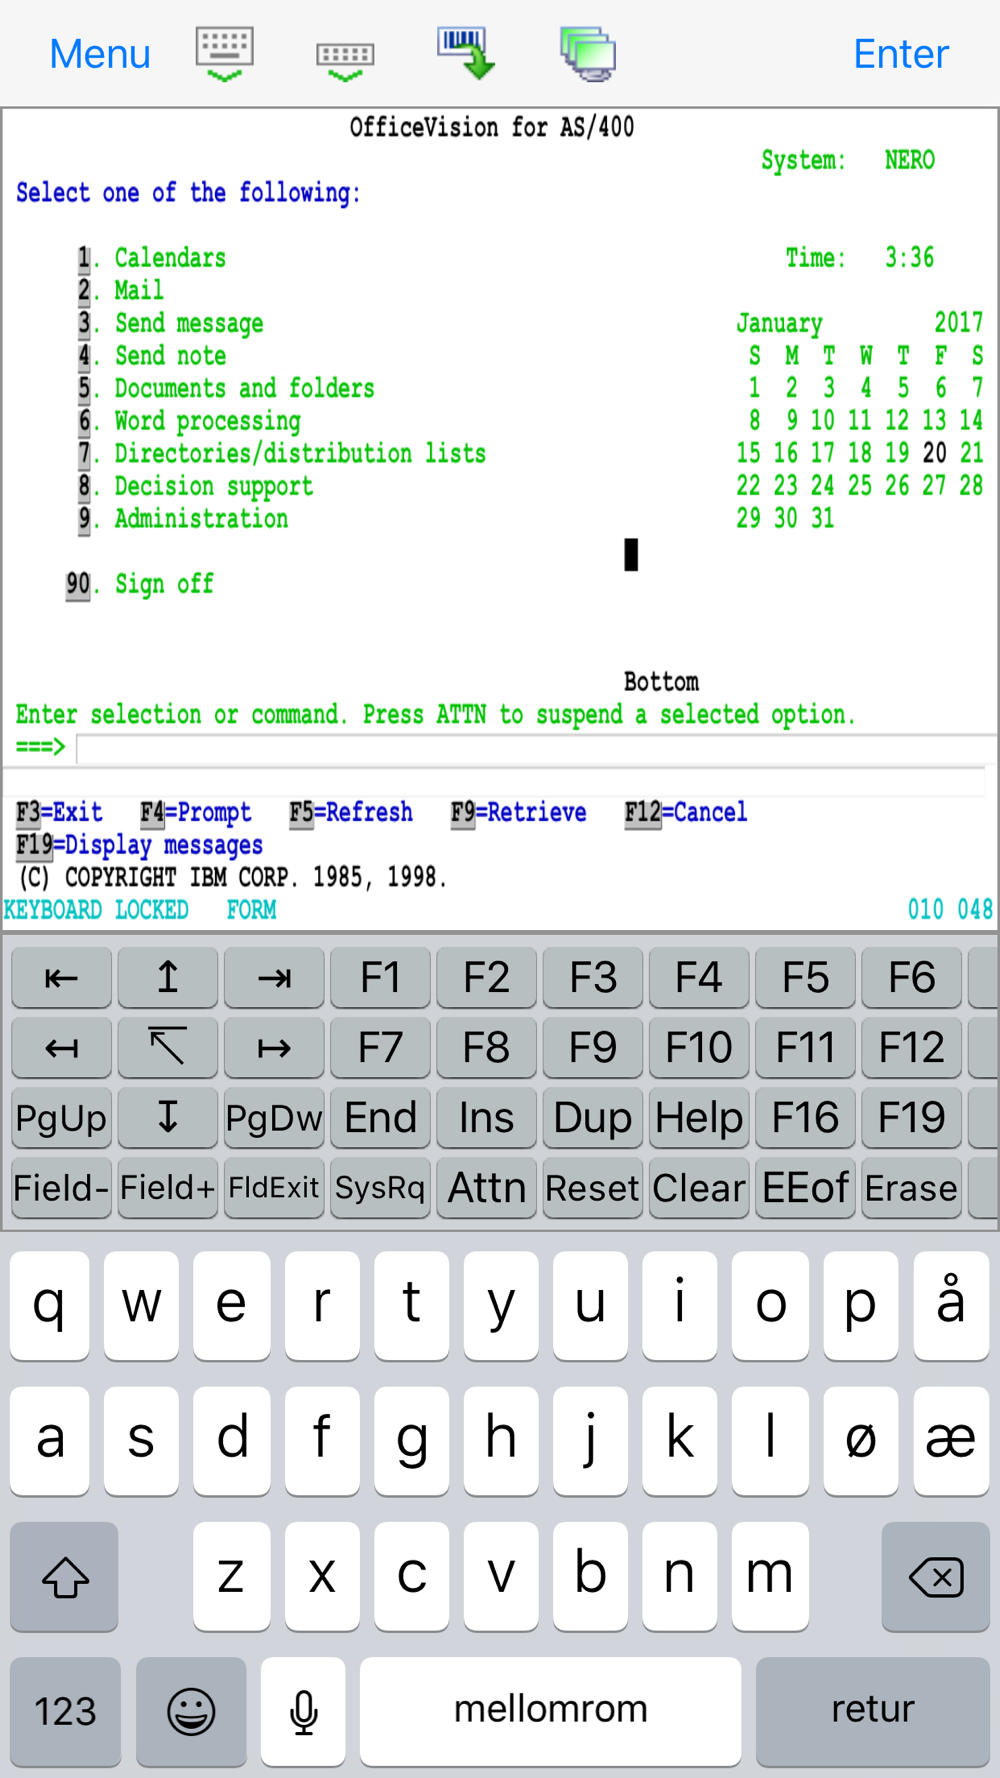This screenshot has width=1000, height=1778.
Task: Open the emoji keyboard
Action: pyautogui.click(x=191, y=1711)
